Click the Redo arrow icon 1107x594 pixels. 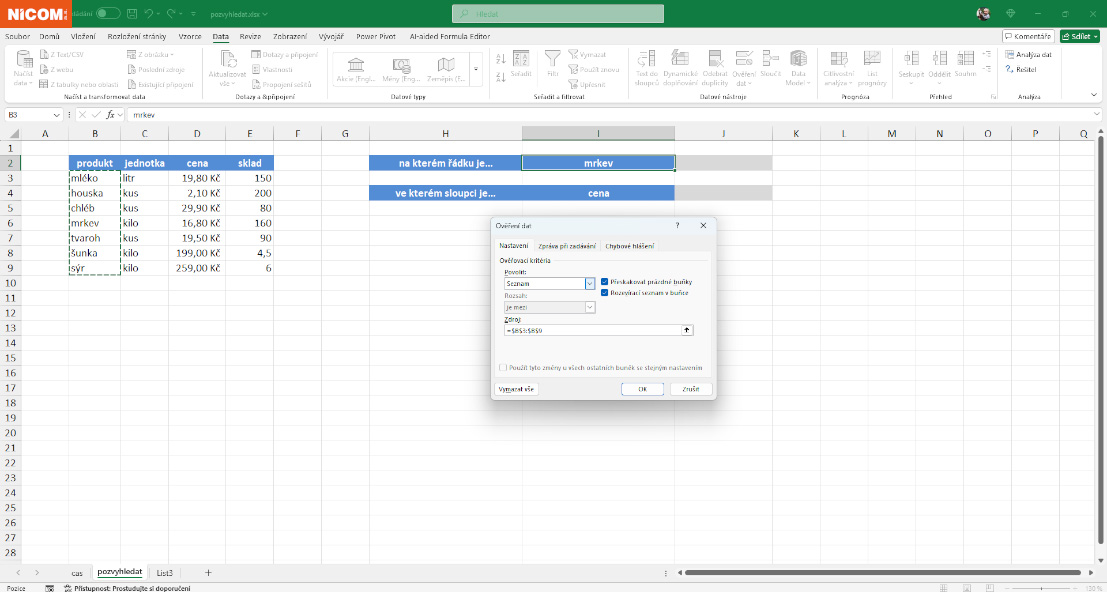click(171, 13)
